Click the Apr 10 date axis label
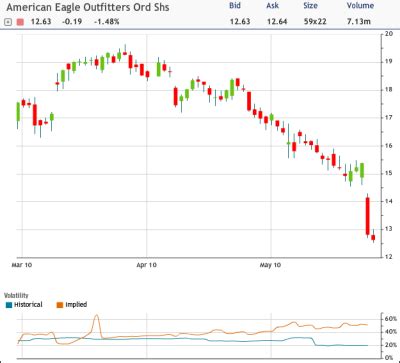Image resolution: width=400 pixels, height=363 pixels. click(x=146, y=265)
